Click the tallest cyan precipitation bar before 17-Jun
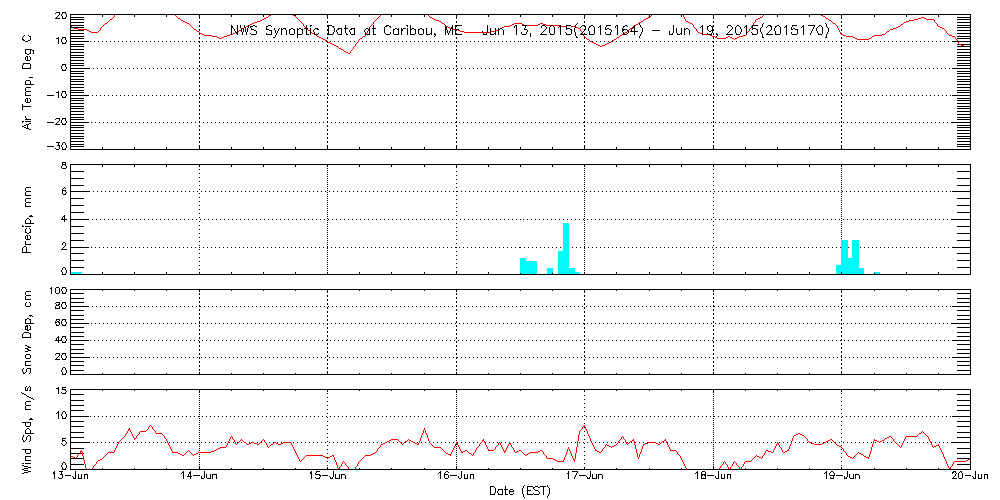 566,248
